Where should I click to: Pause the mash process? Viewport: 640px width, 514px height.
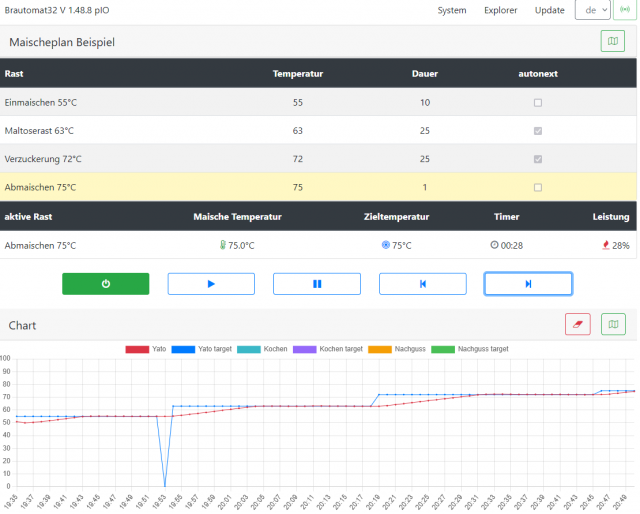tap(317, 284)
